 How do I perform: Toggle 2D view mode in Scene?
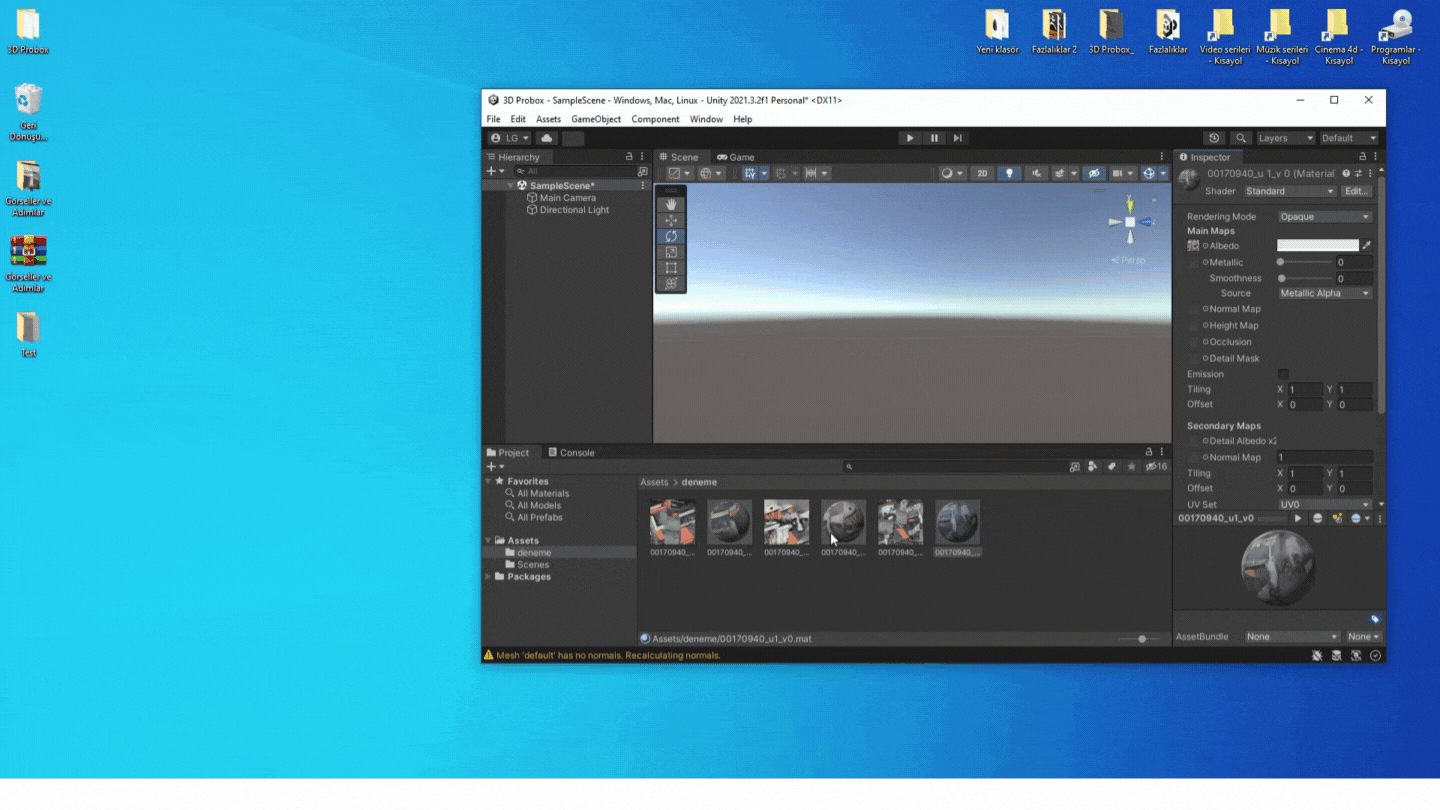coord(982,173)
